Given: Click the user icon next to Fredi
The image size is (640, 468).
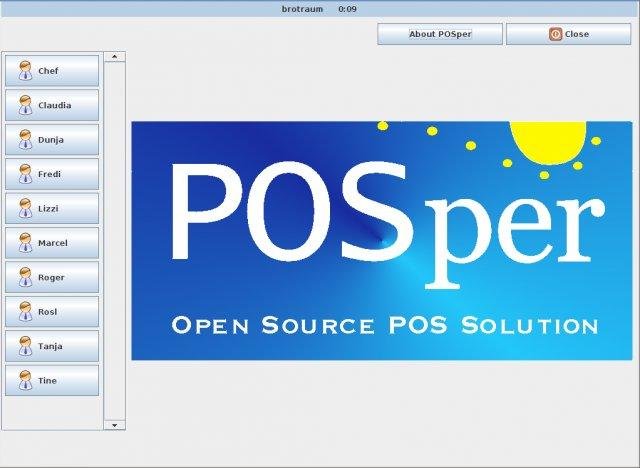Looking at the screenshot, I should 25,174.
